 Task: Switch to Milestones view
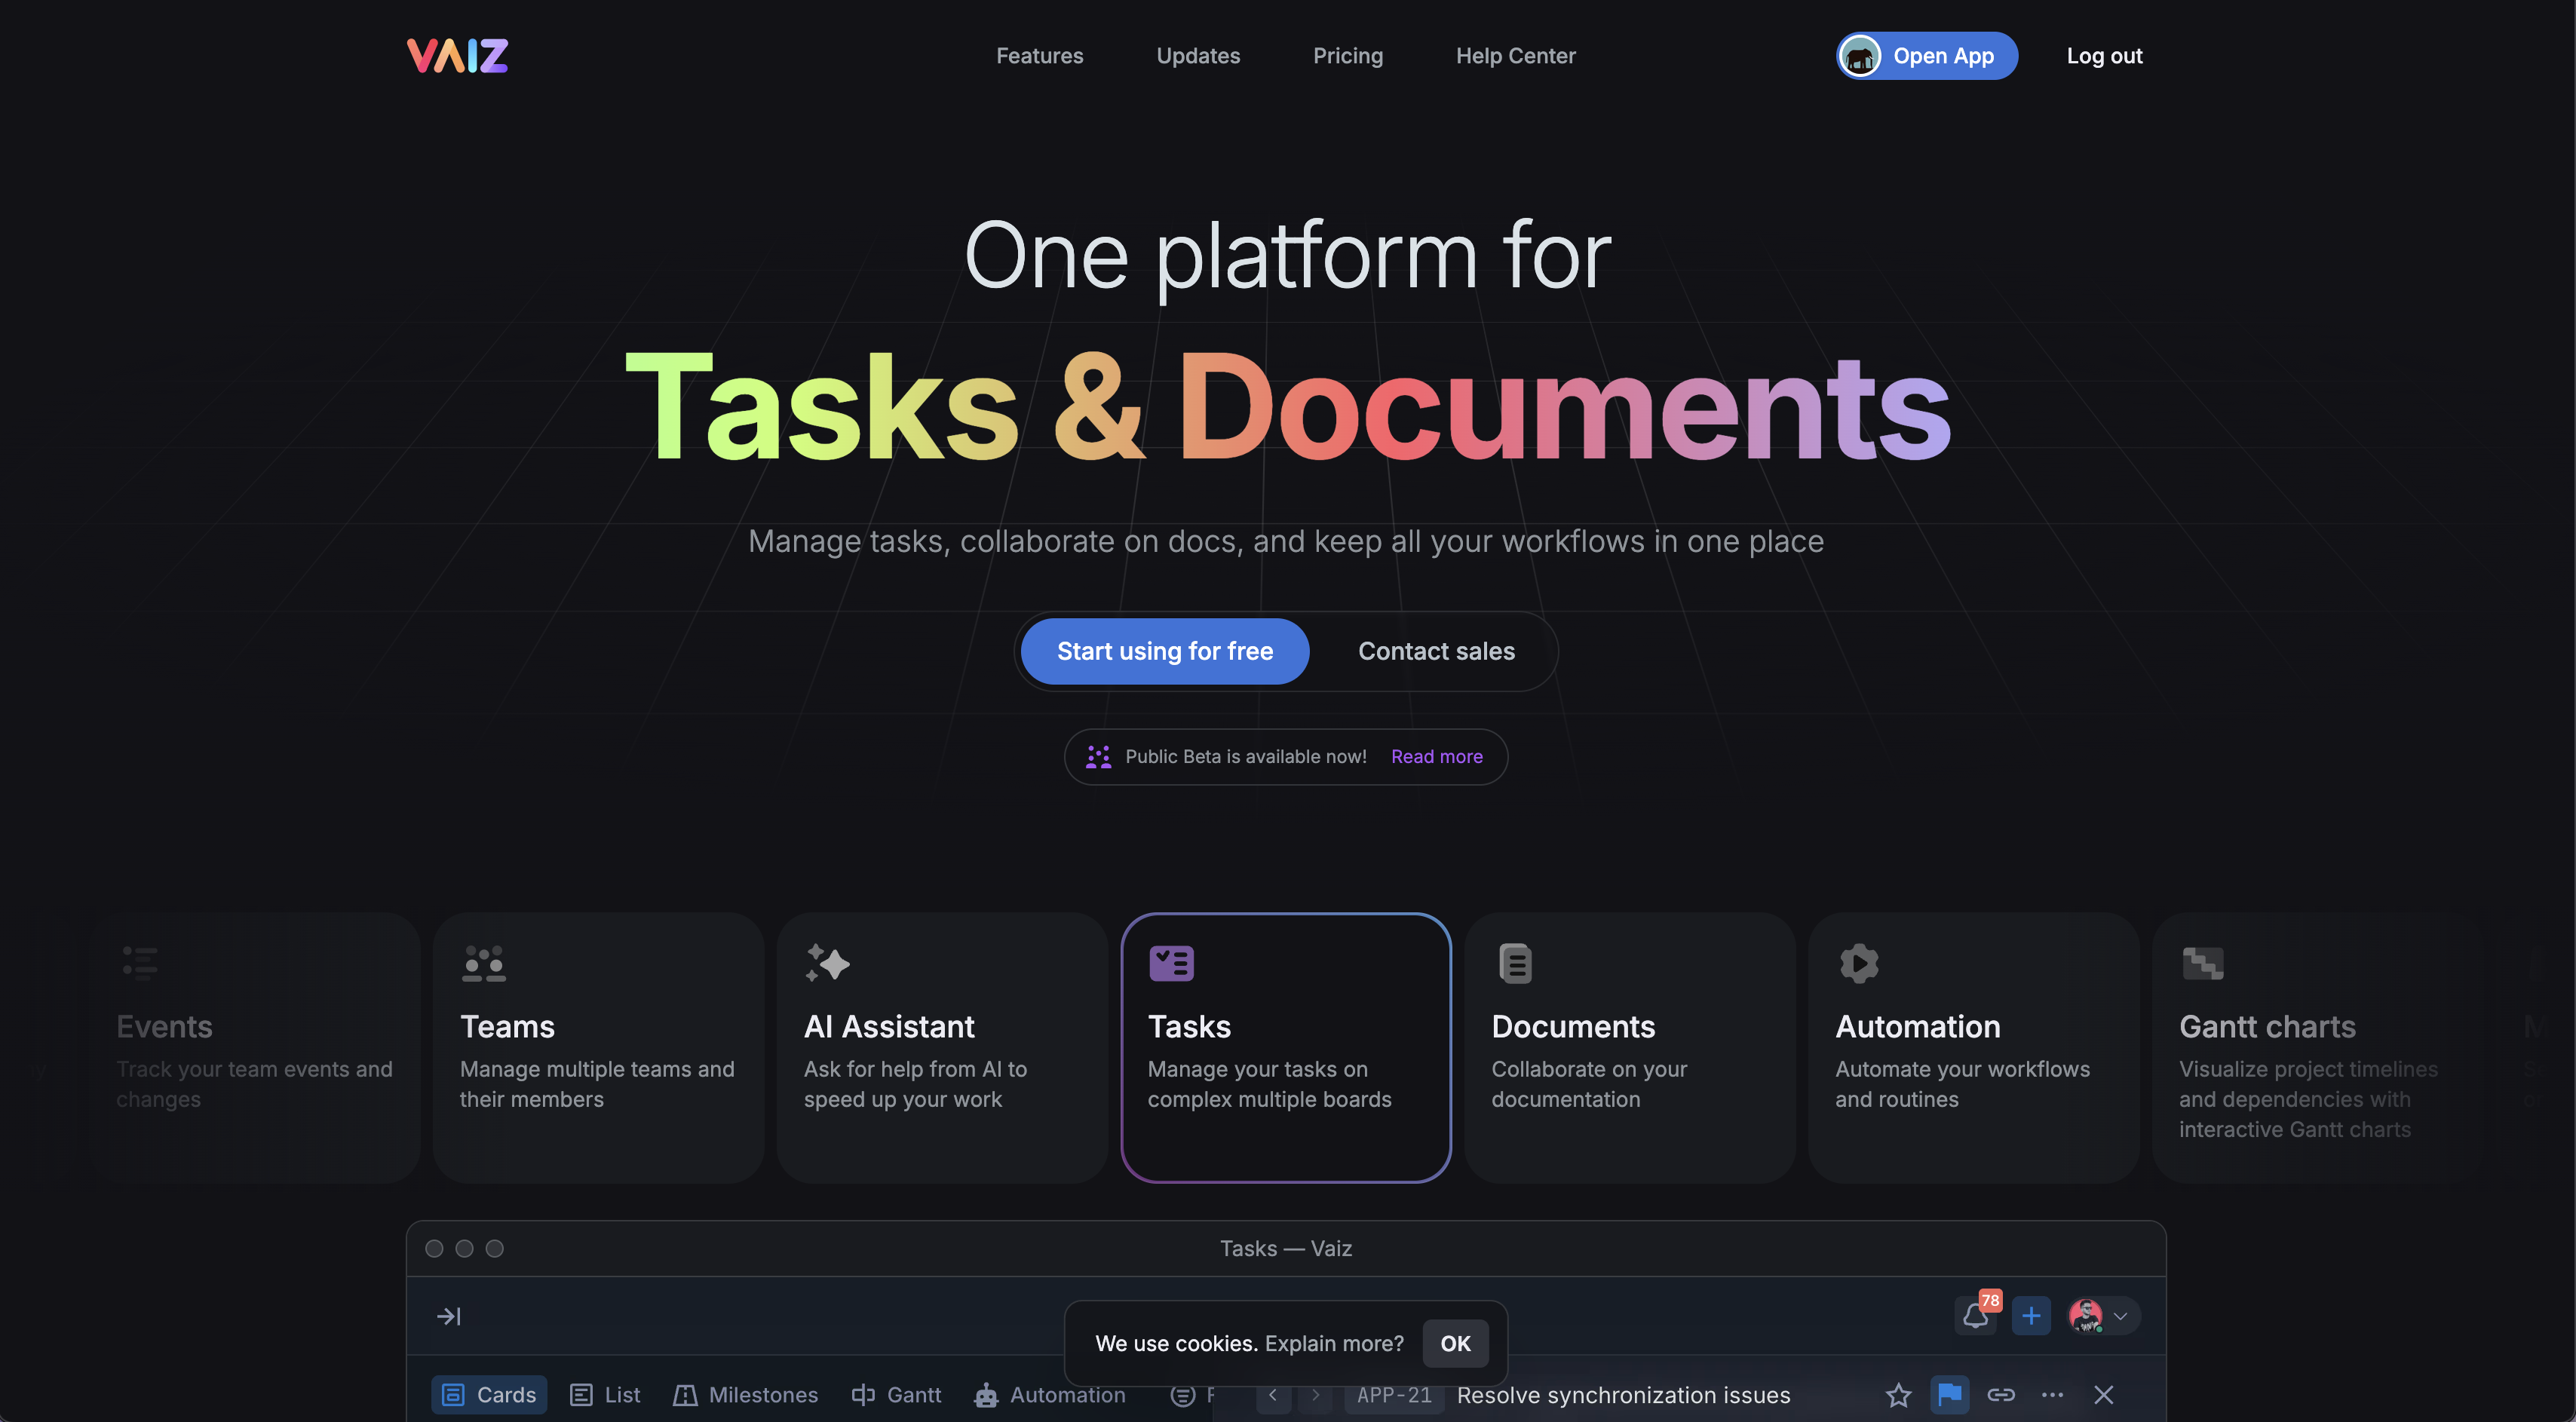745,1395
